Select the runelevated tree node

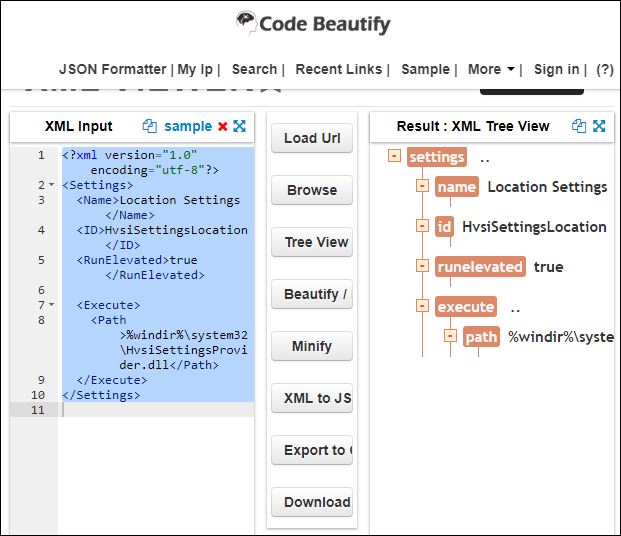click(x=480, y=267)
